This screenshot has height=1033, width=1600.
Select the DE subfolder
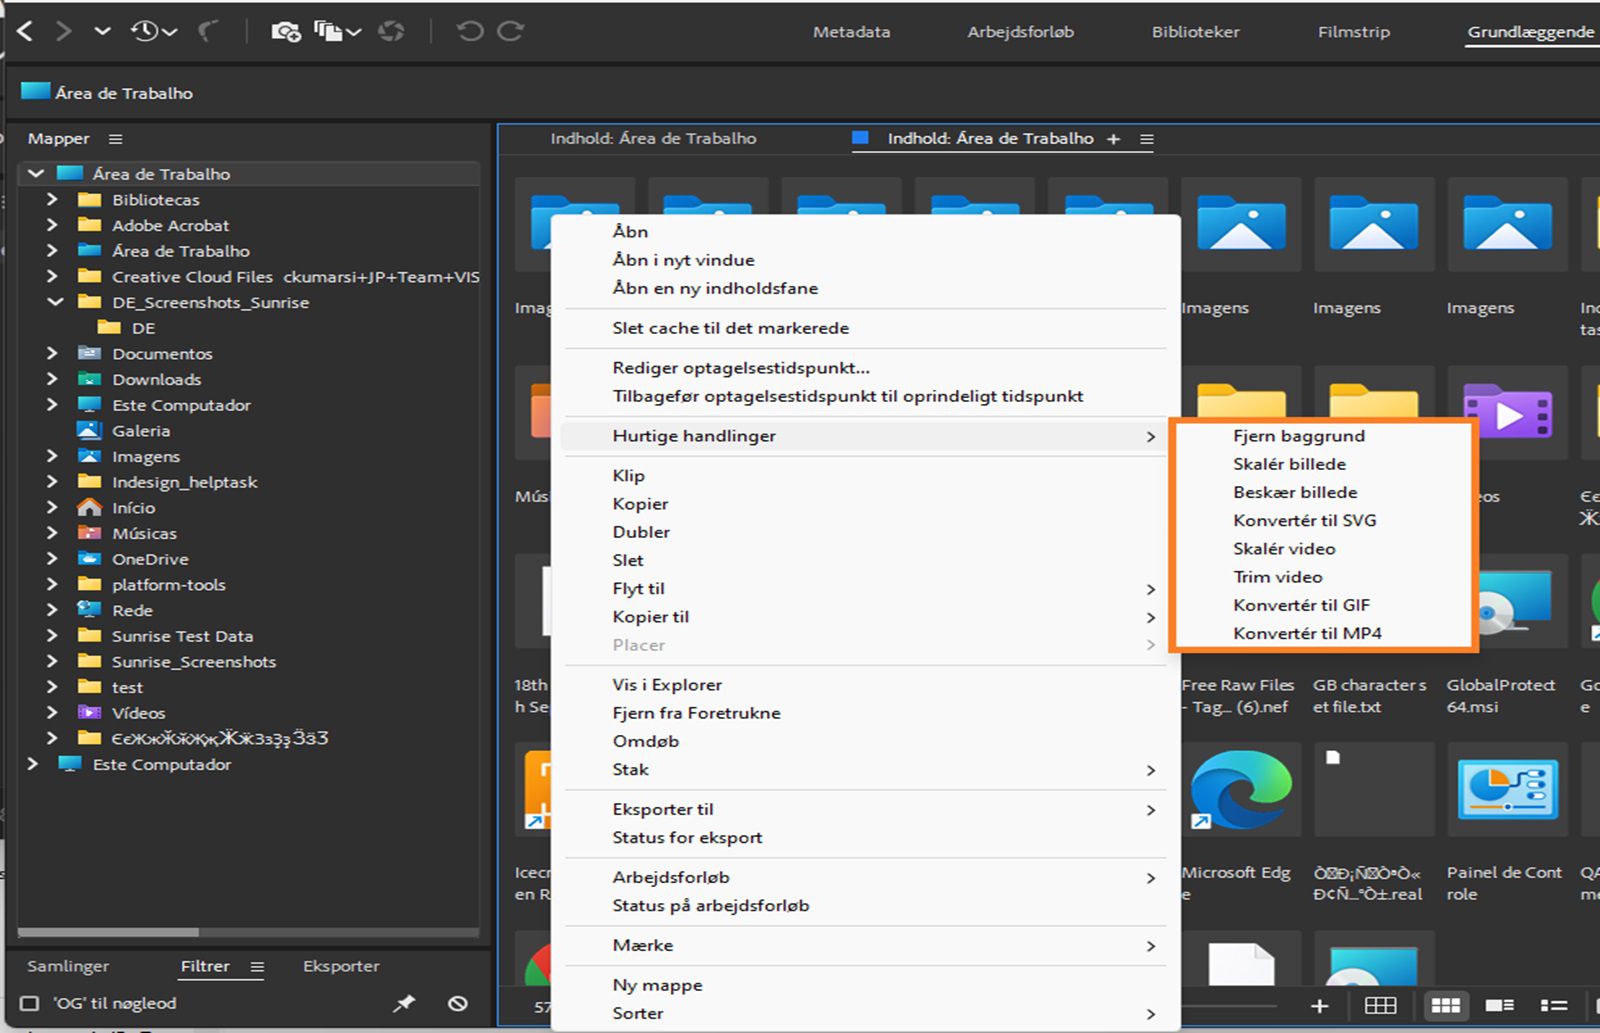point(143,328)
